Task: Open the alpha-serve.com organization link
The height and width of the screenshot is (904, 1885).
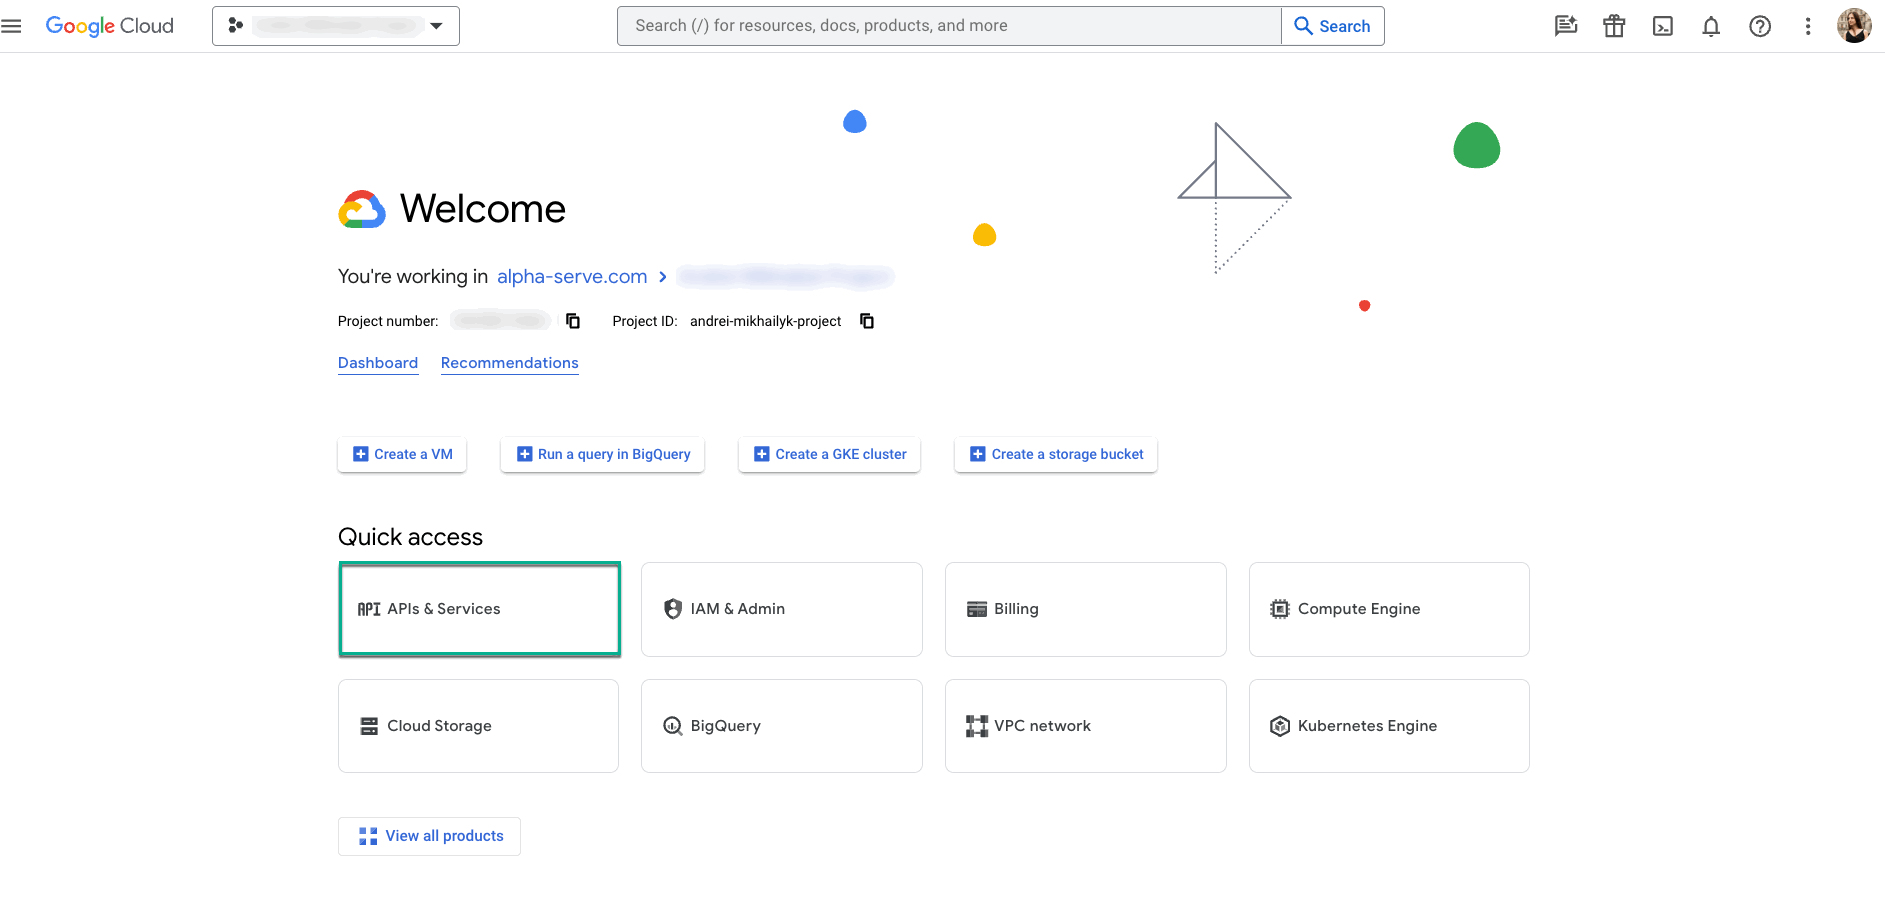Action: coord(571,277)
